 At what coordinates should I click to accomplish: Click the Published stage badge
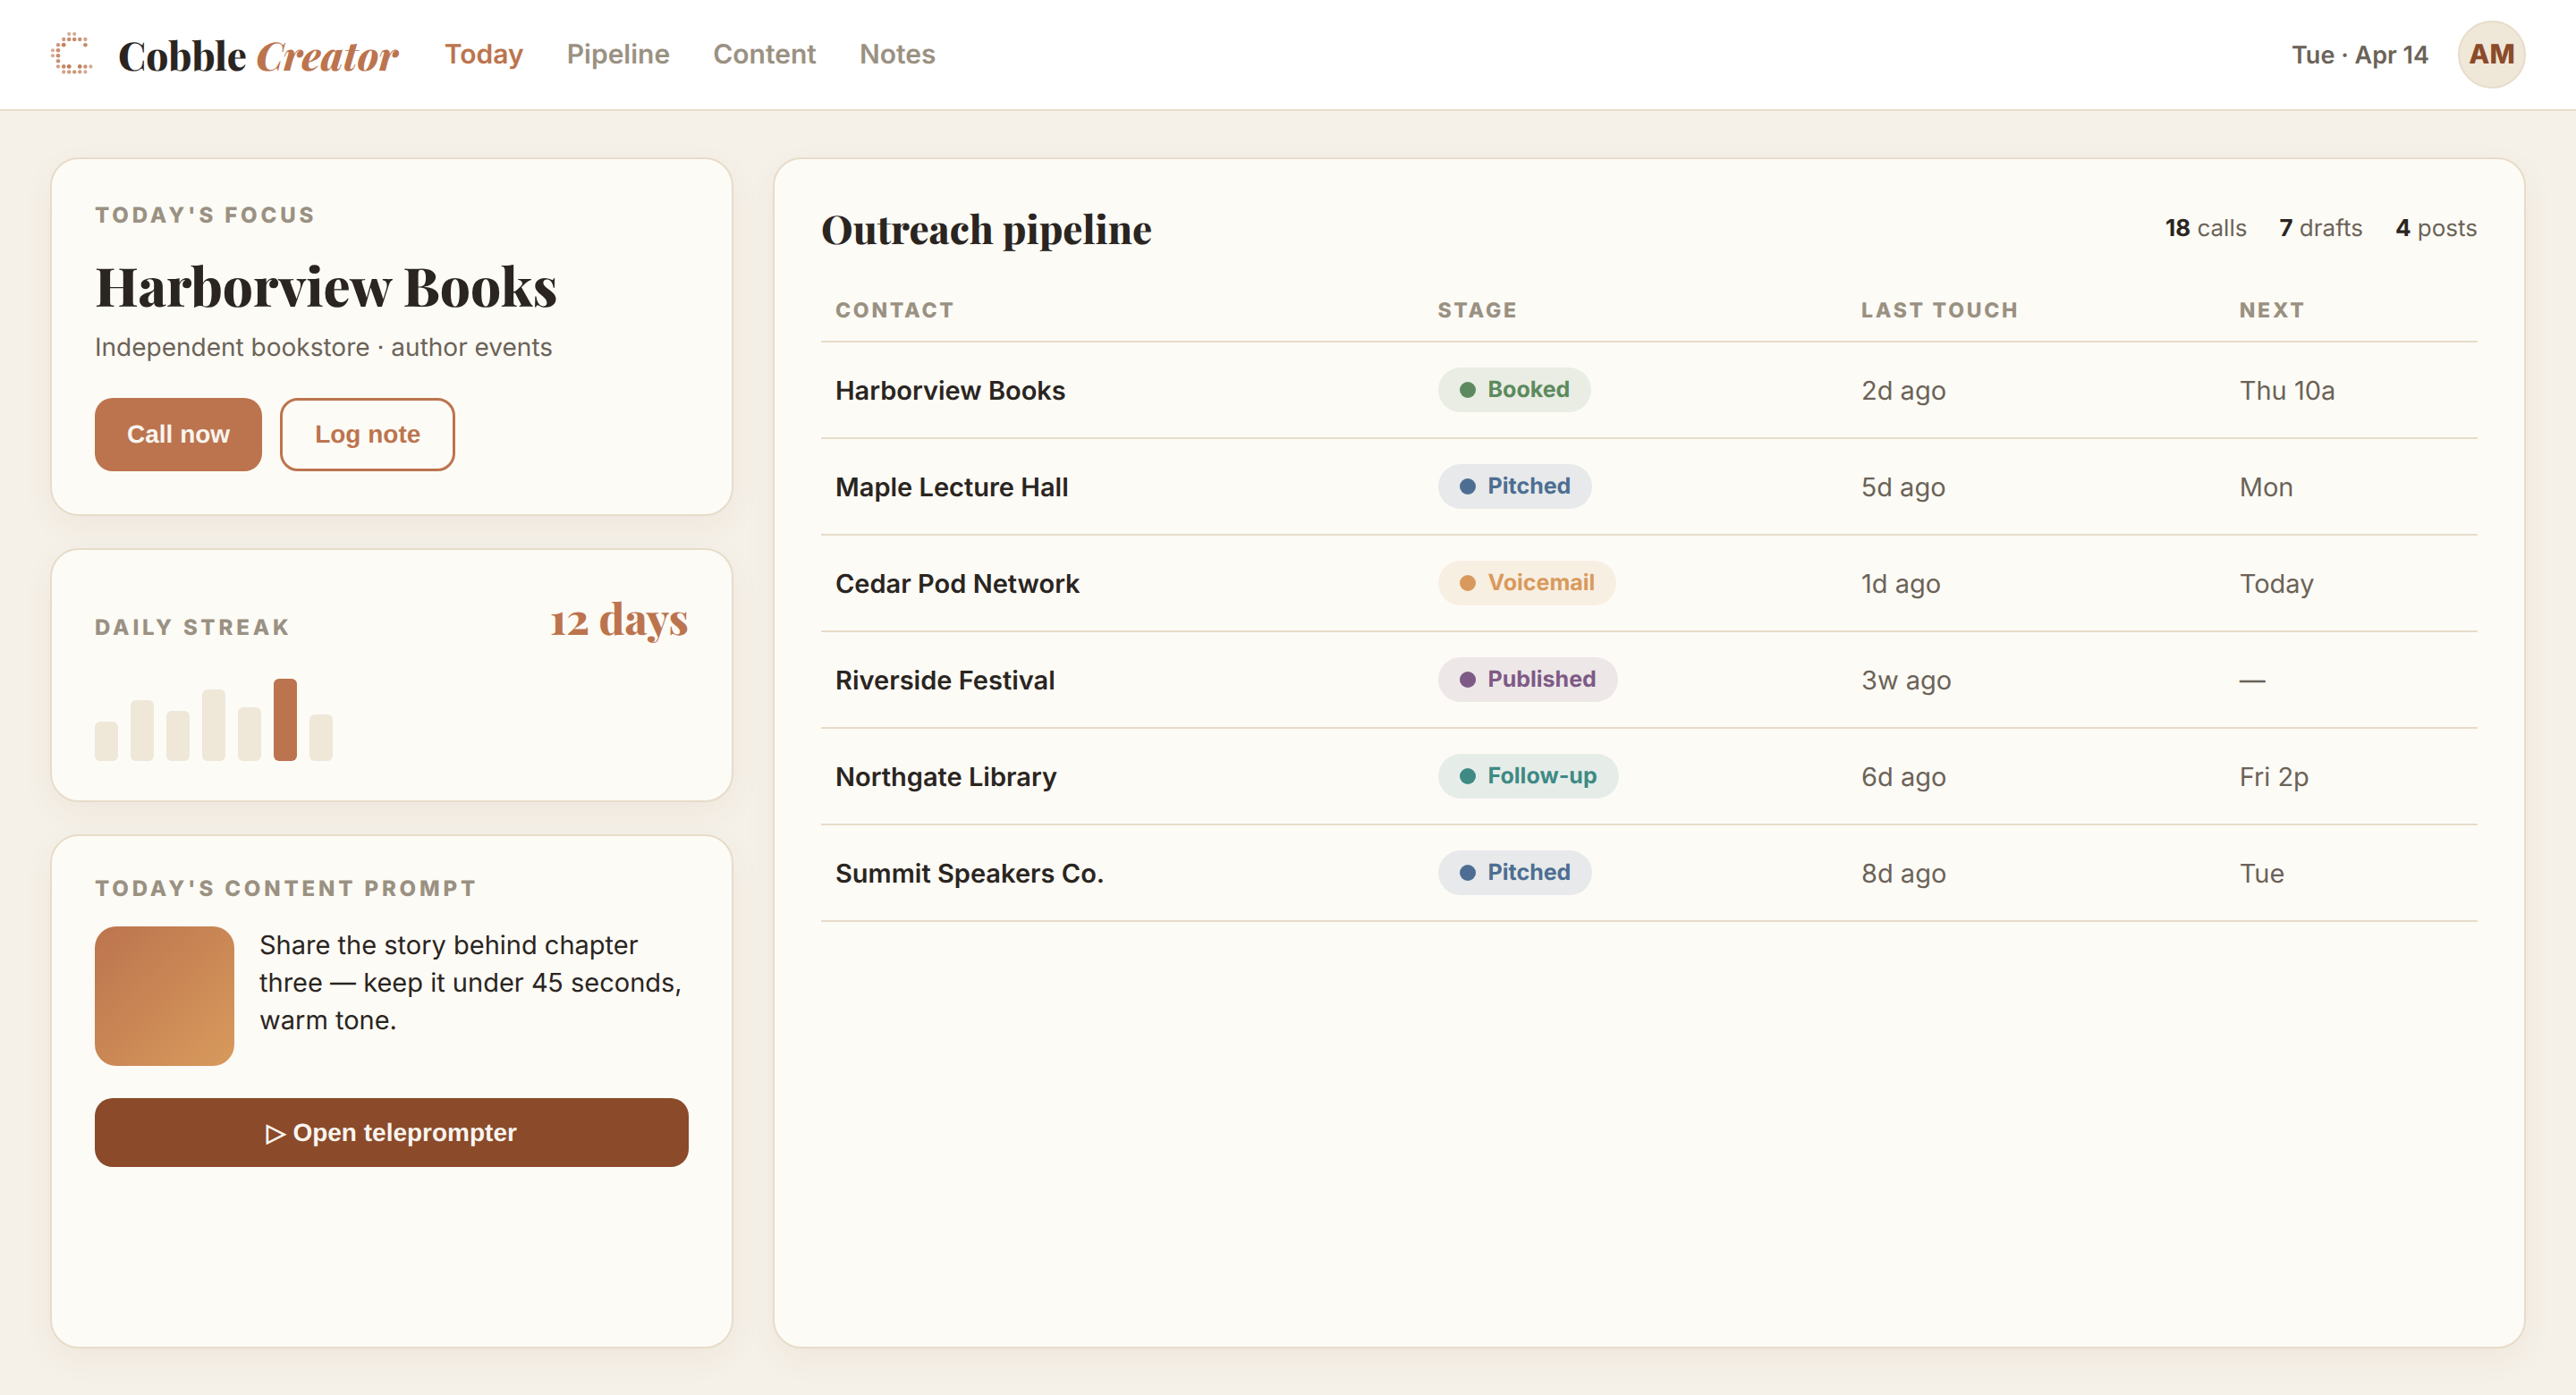pyautogui.click(x=1527, y=679)
